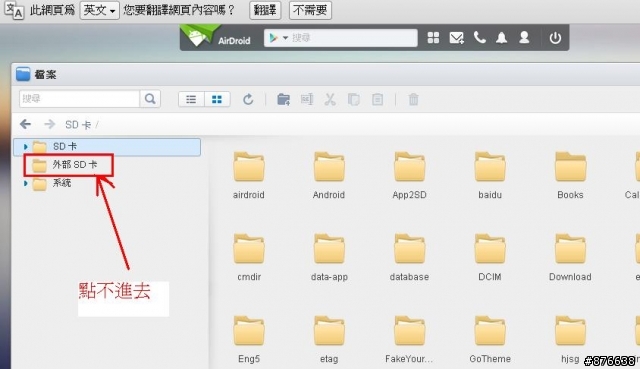Image resolution: width=640 pixels, height=369 pixels.
Task: Refresh the file list
Action: [248, 99]
